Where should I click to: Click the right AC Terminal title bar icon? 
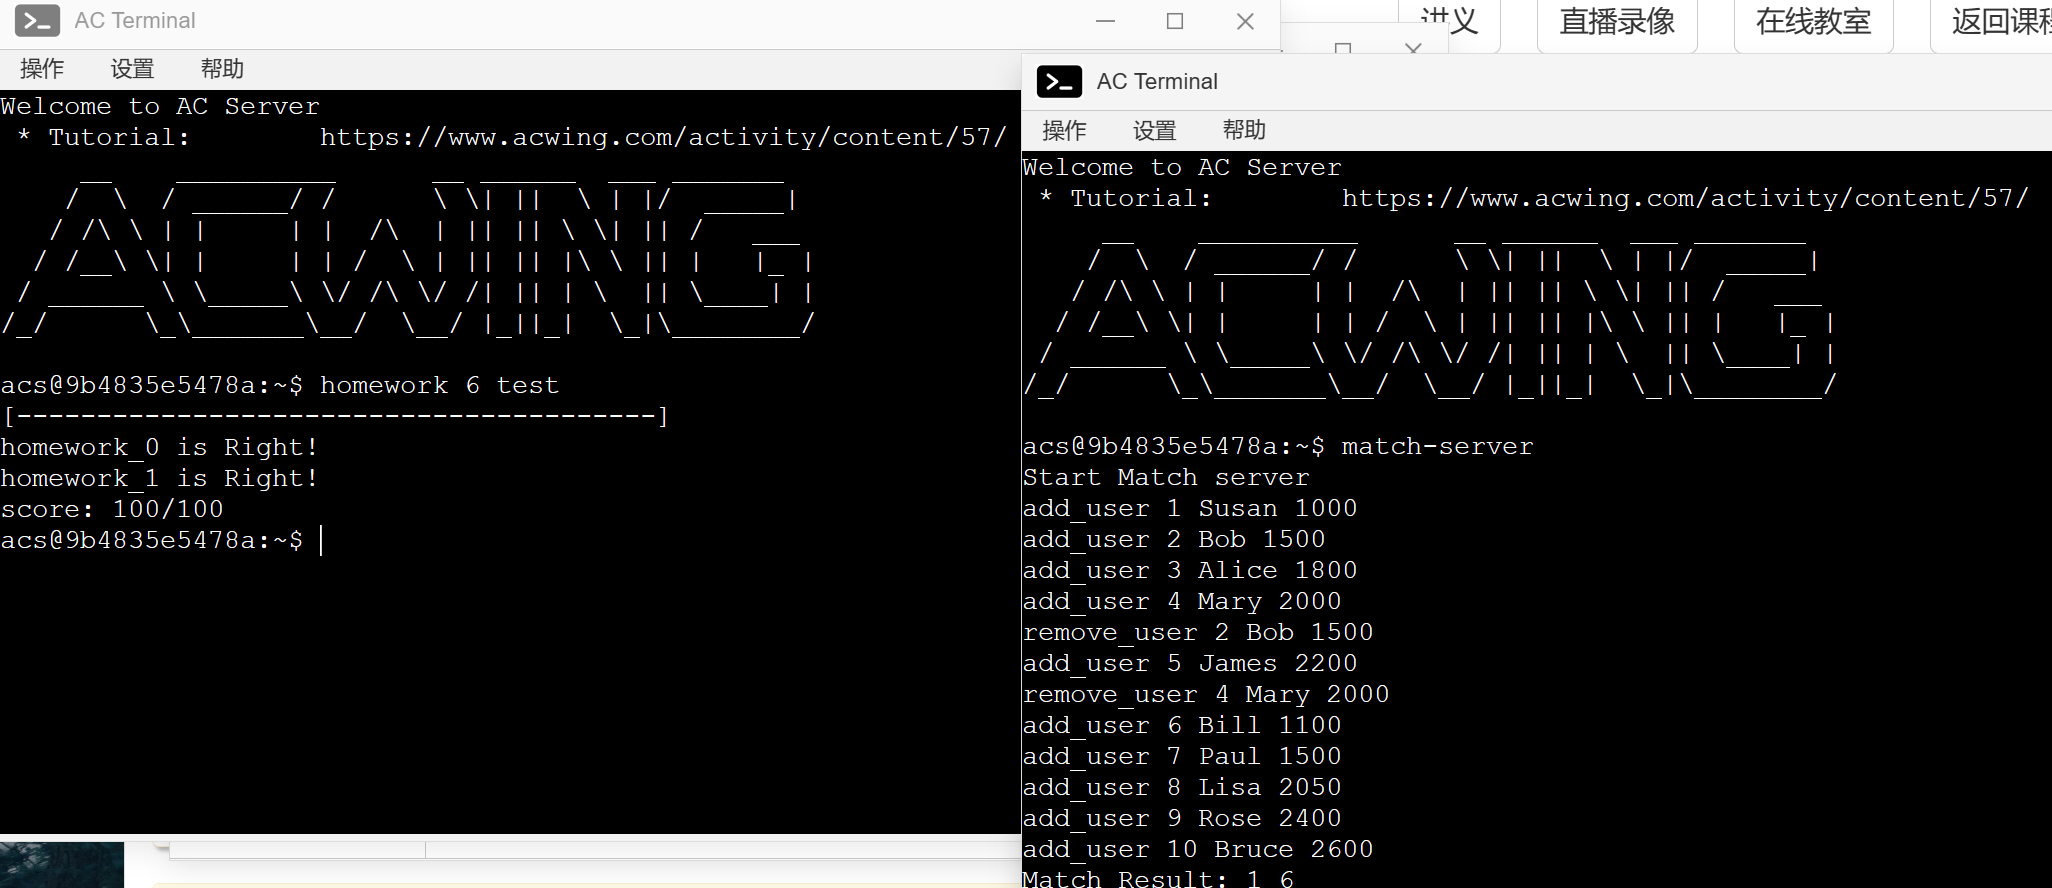pyautogui.click(x=1059, y=82)
